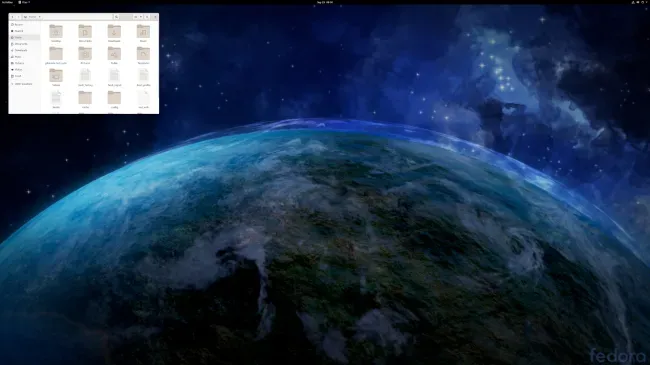
Task: Toggle the grid/list view button
Action: tap(136, 17)
